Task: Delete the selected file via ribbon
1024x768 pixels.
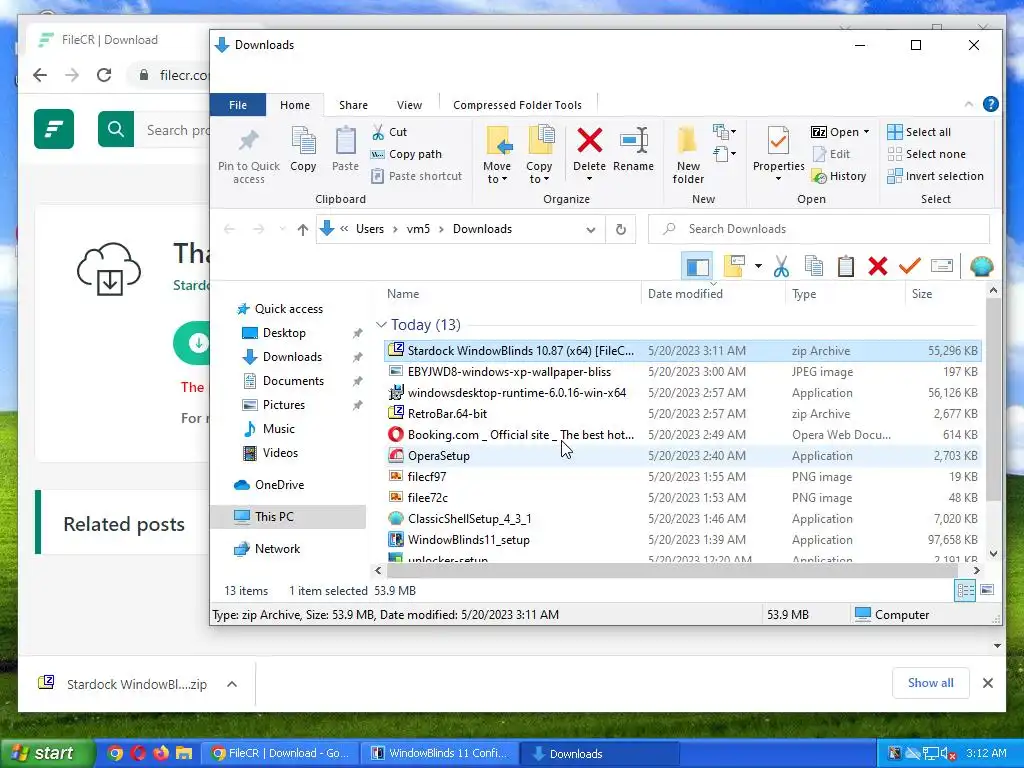Action: [589, 149]
